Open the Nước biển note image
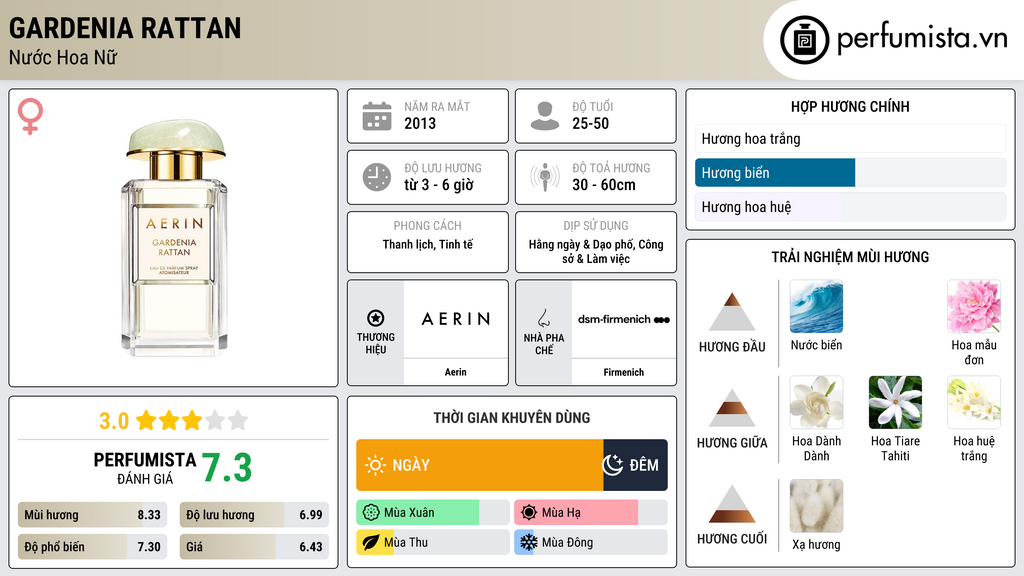The height and width of the screenshot is (576, 1024). click(x=816, y=307)
